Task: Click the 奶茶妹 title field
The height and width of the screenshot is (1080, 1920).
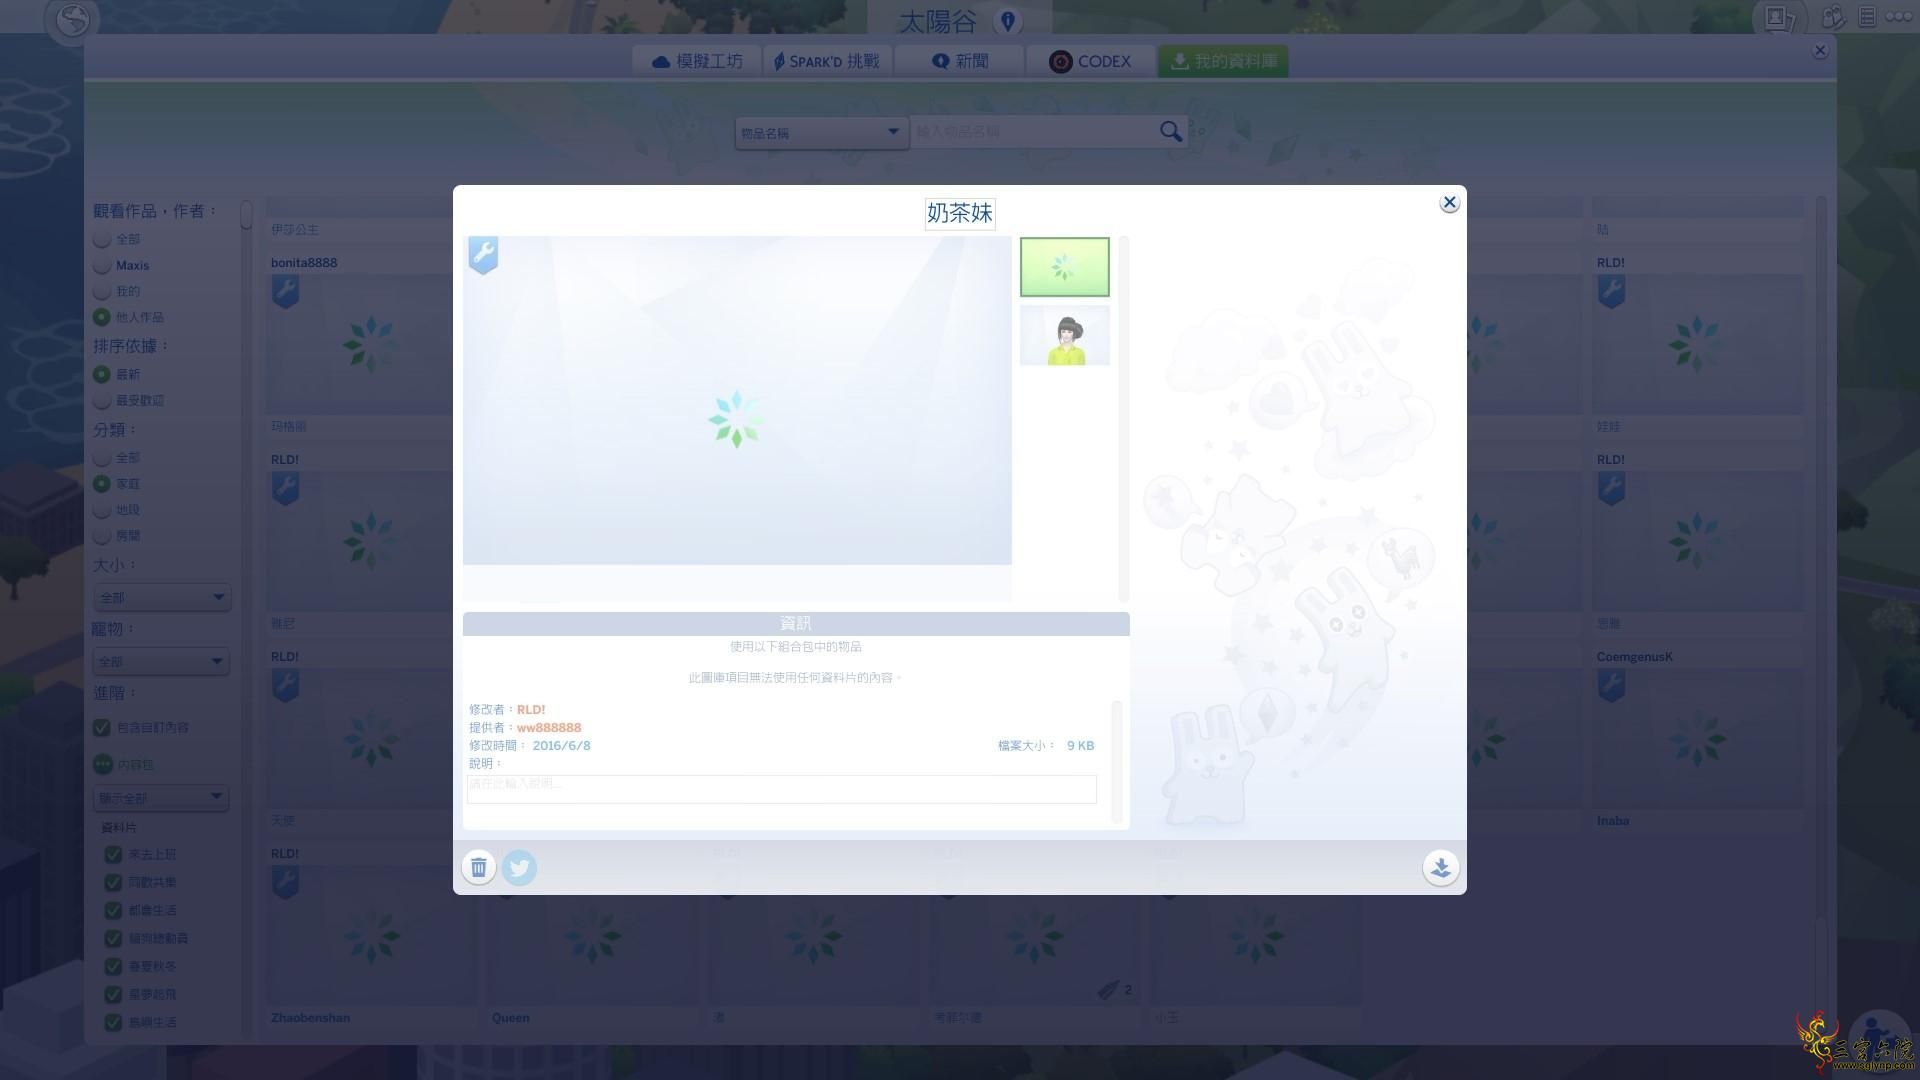Action: pos(960,213)
